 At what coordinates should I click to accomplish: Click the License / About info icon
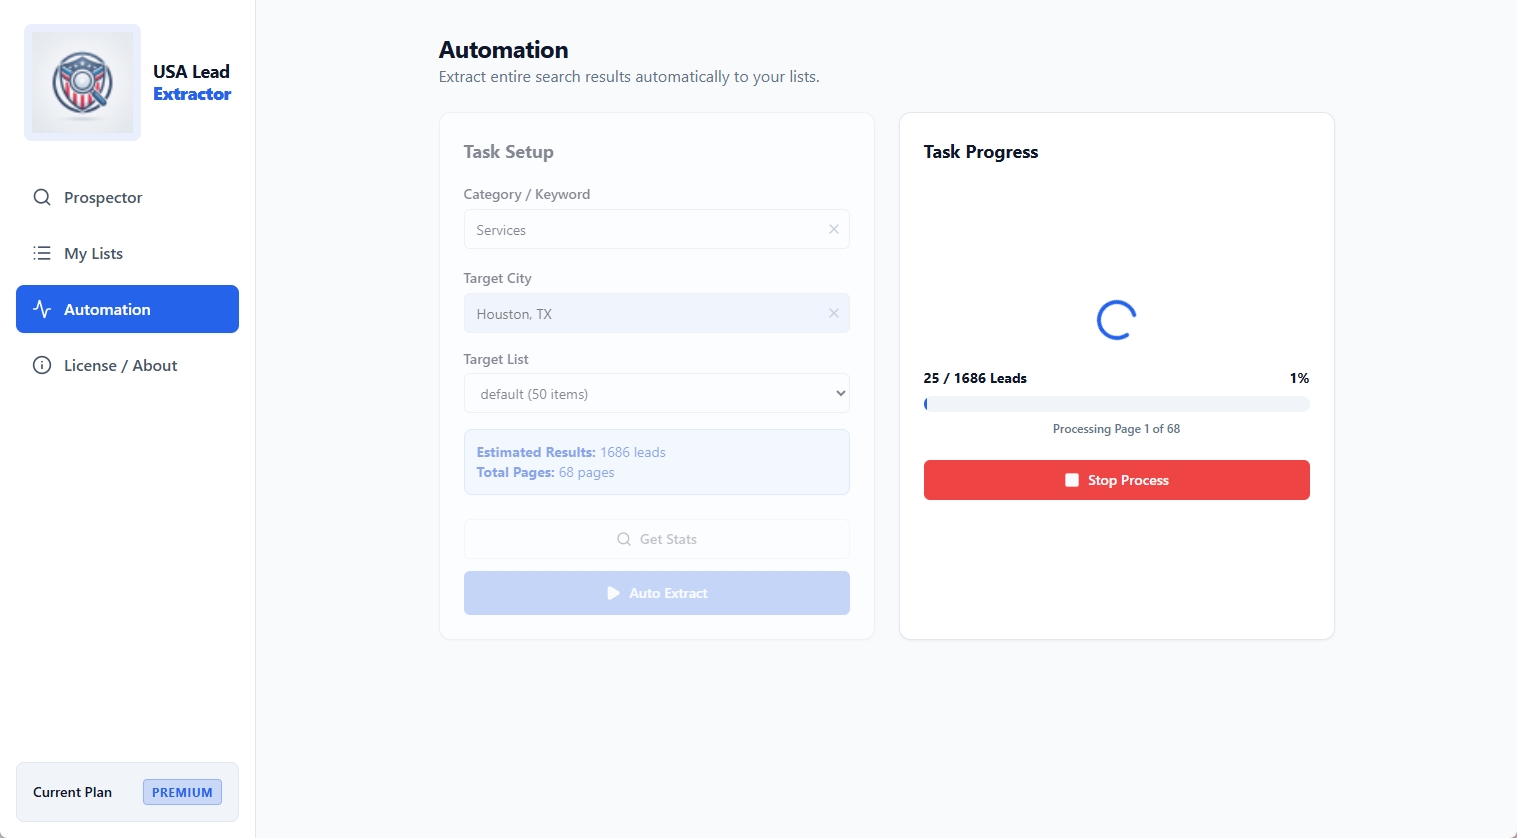pos(42,365)
